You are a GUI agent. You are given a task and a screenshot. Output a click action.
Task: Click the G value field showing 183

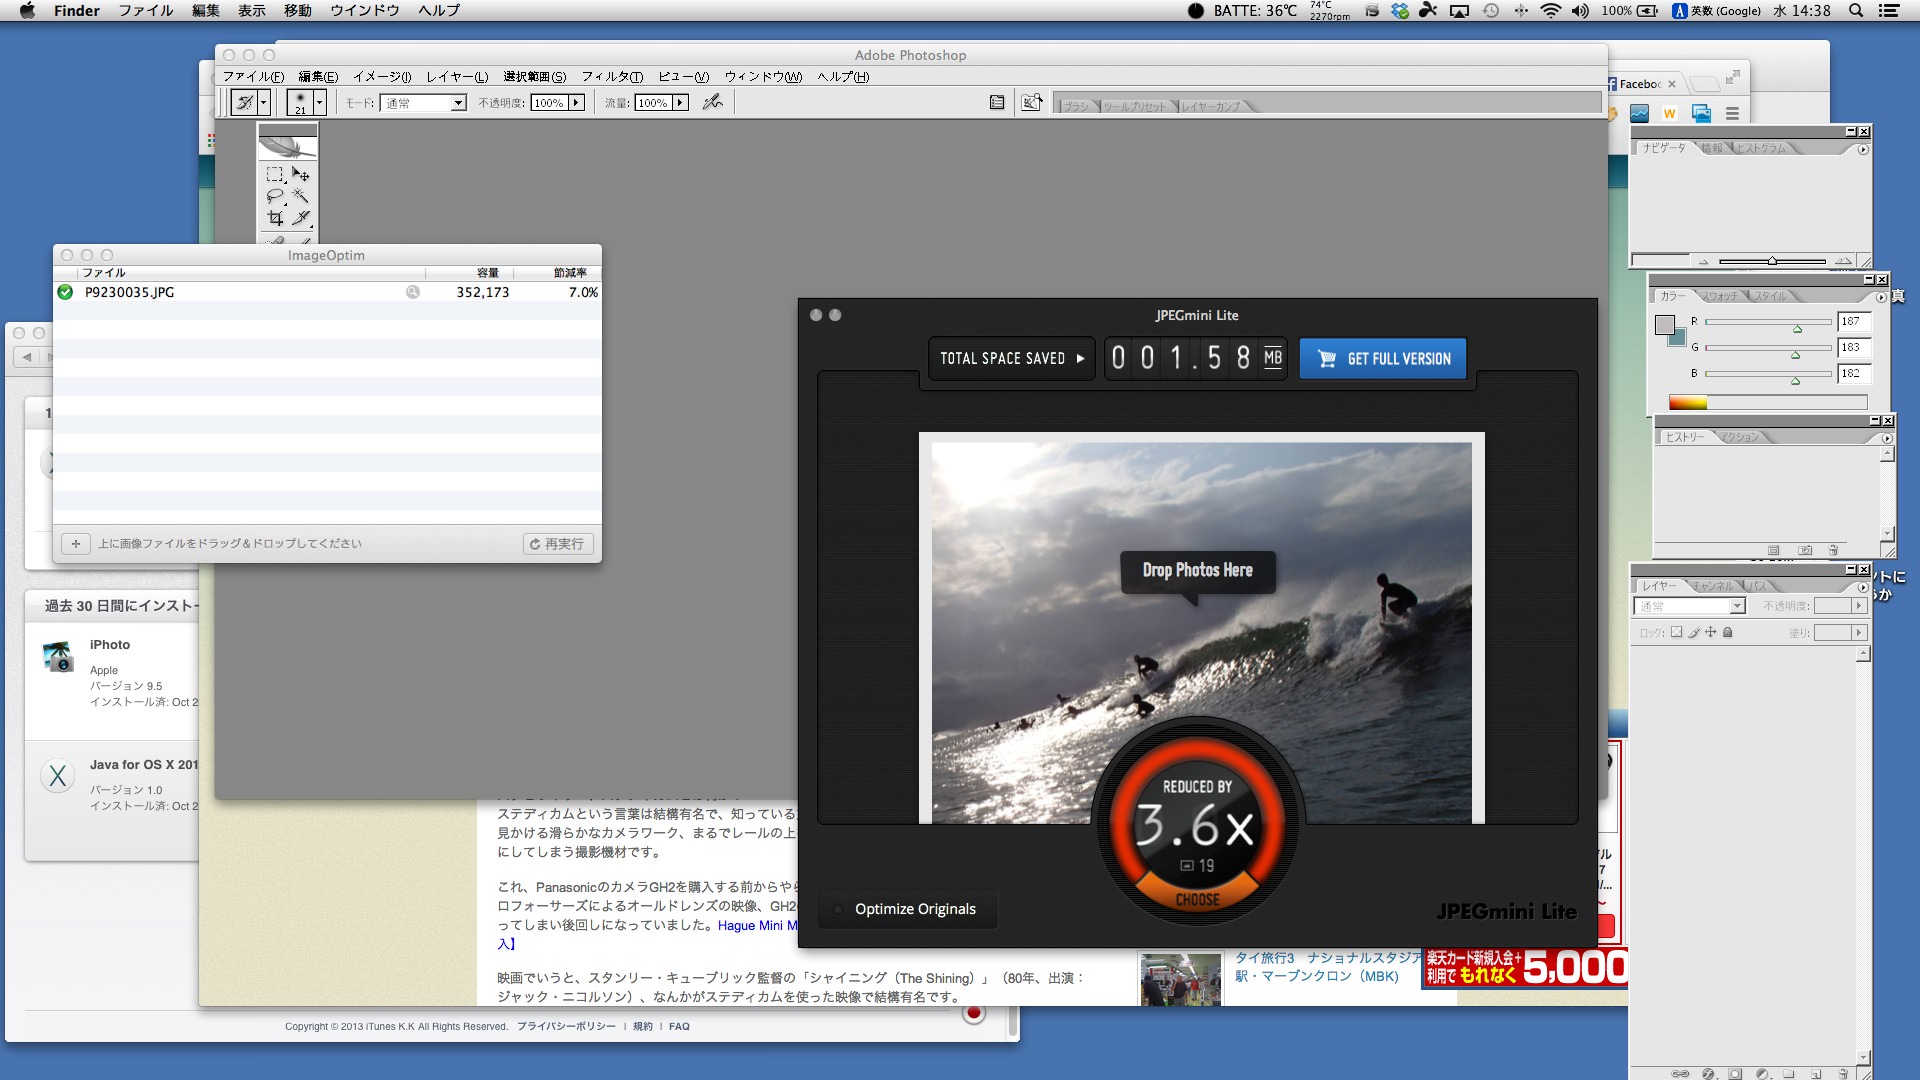pyautogui.click(x=1853, y=348)
